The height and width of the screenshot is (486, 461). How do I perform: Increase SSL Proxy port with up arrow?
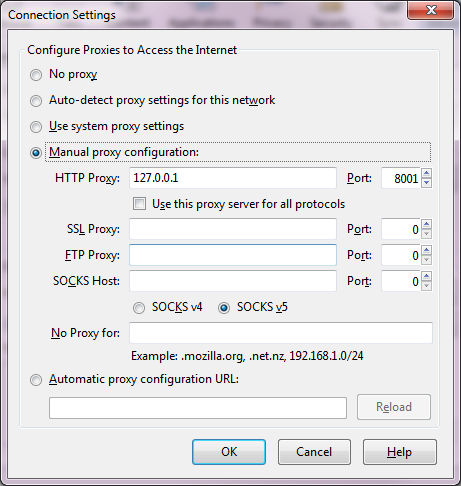[426, 224]
